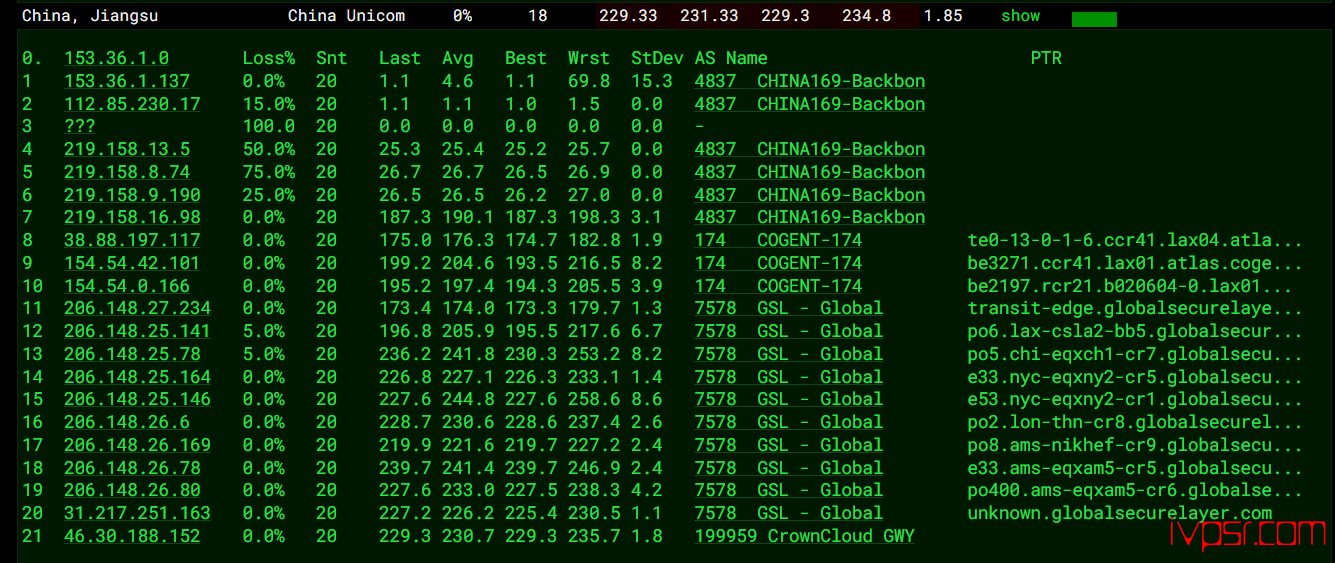The image size is (1335, 563).
Task: Open IP link 112.85.230.17
Action: 132,104
